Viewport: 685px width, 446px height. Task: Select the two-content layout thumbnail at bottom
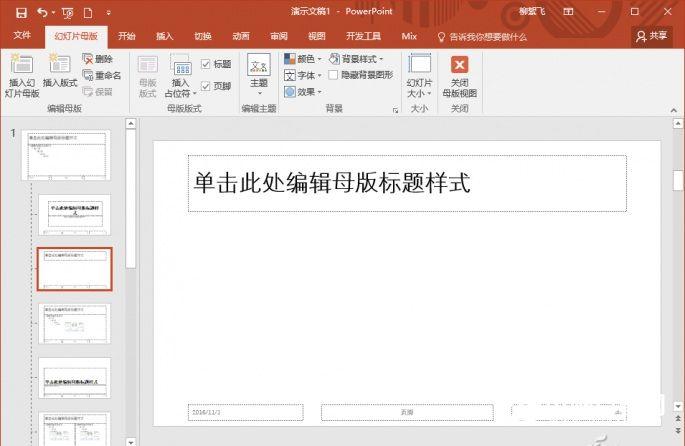click(x=75, y=429)
